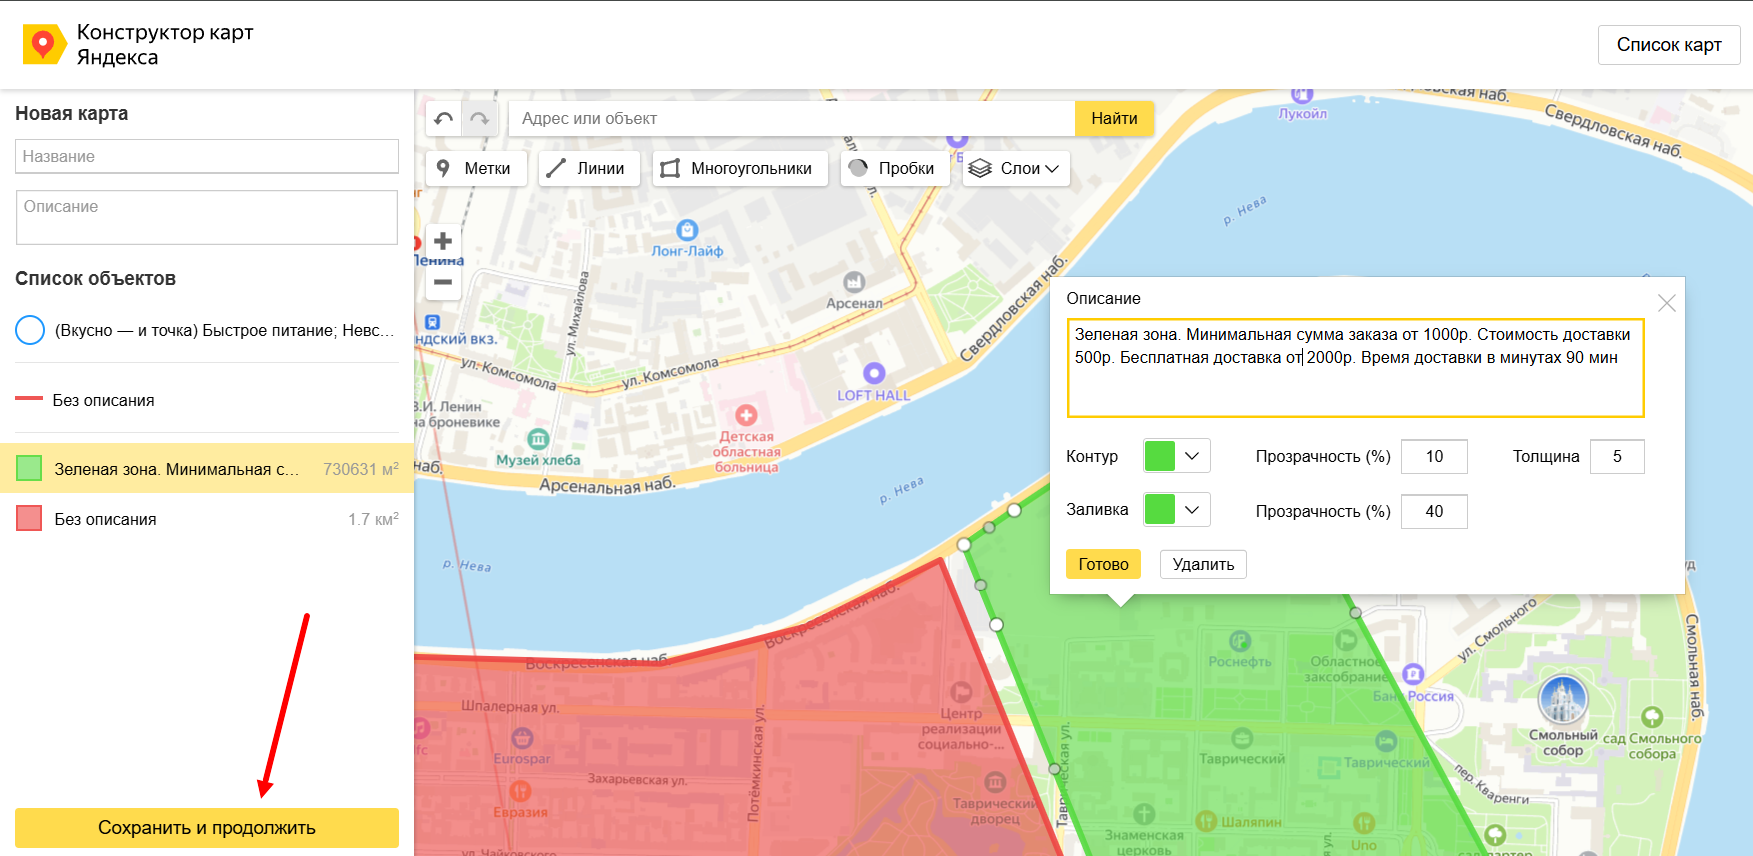This screenshot has height=856, width=1753.
Task: Click the Банк Россия marker
Action: (1413, 674)
